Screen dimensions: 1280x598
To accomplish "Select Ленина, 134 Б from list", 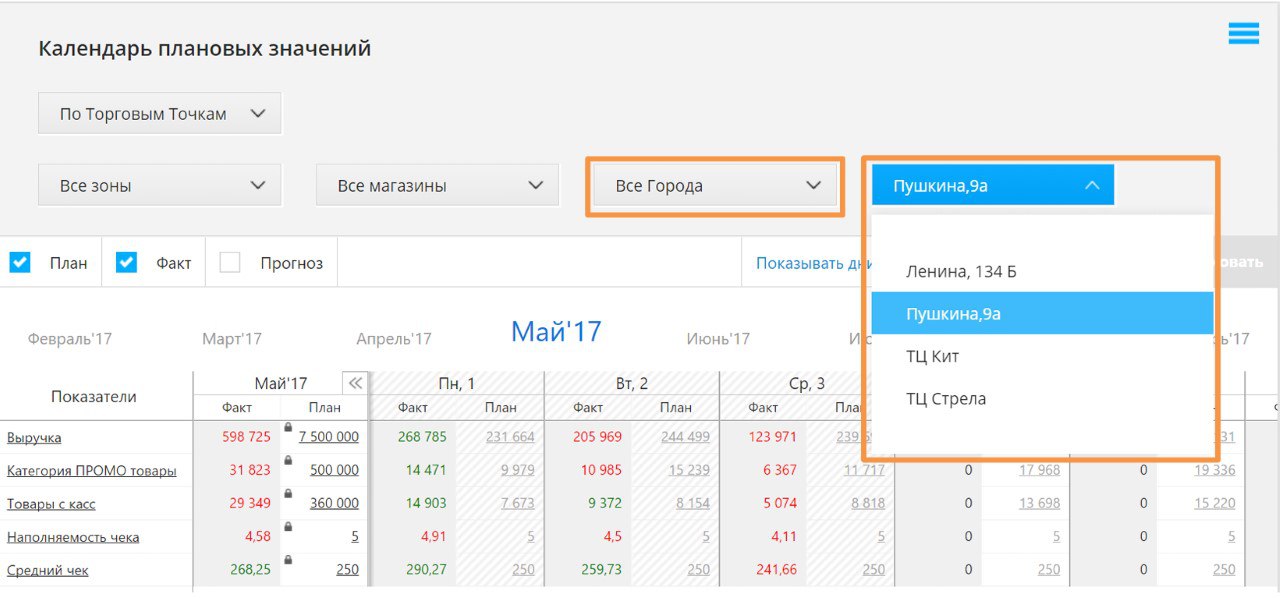I will [961, 272].
